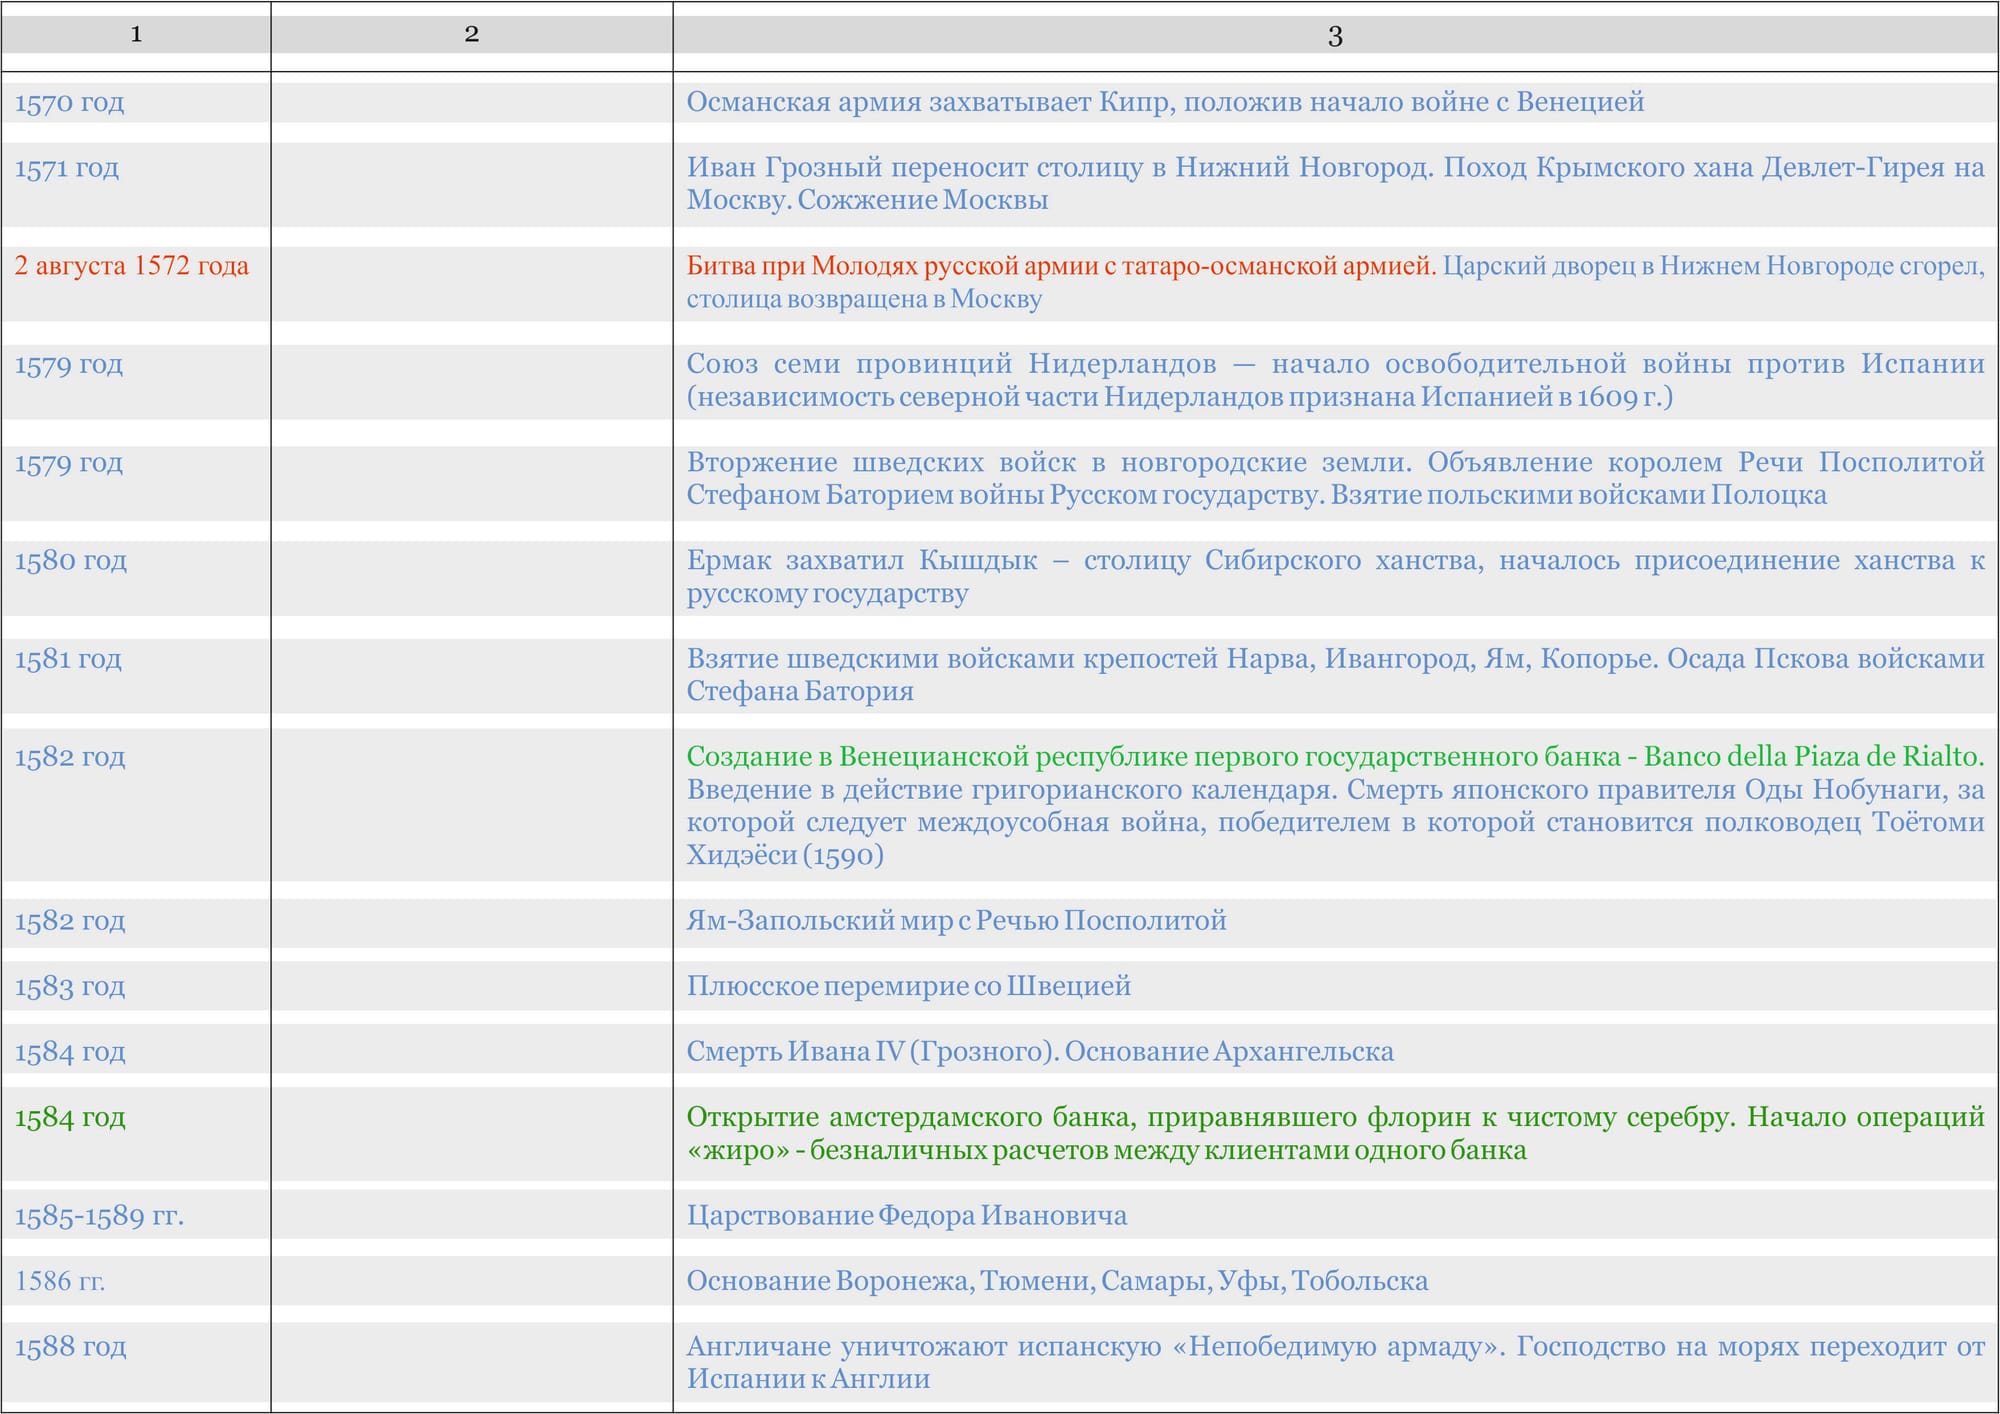The width and height of the screenshot is (2000, 1414).
Task: Click text 'Взятие шведскими войсками крепостей Нарва'
Action: (1000, 659)
